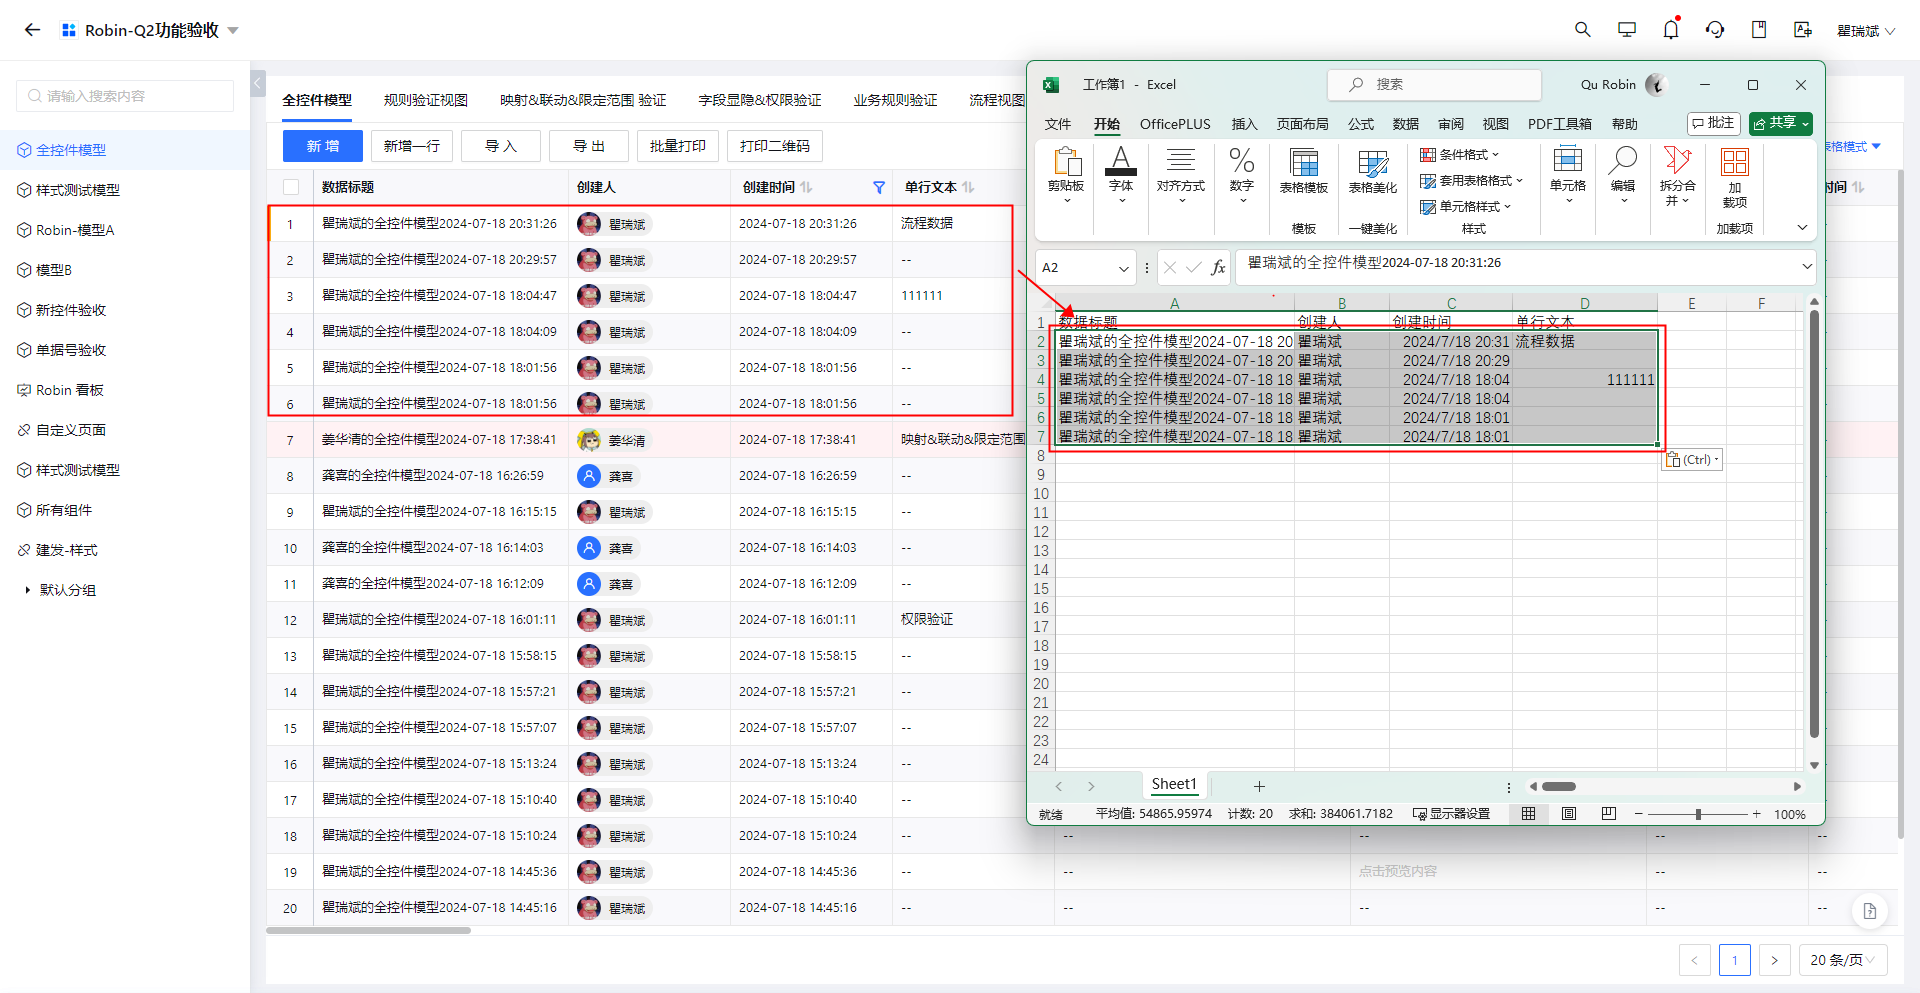1920x993 pixels.
Task: Click the floating document icon at bottom right
Action: (x=1870, y=910)
